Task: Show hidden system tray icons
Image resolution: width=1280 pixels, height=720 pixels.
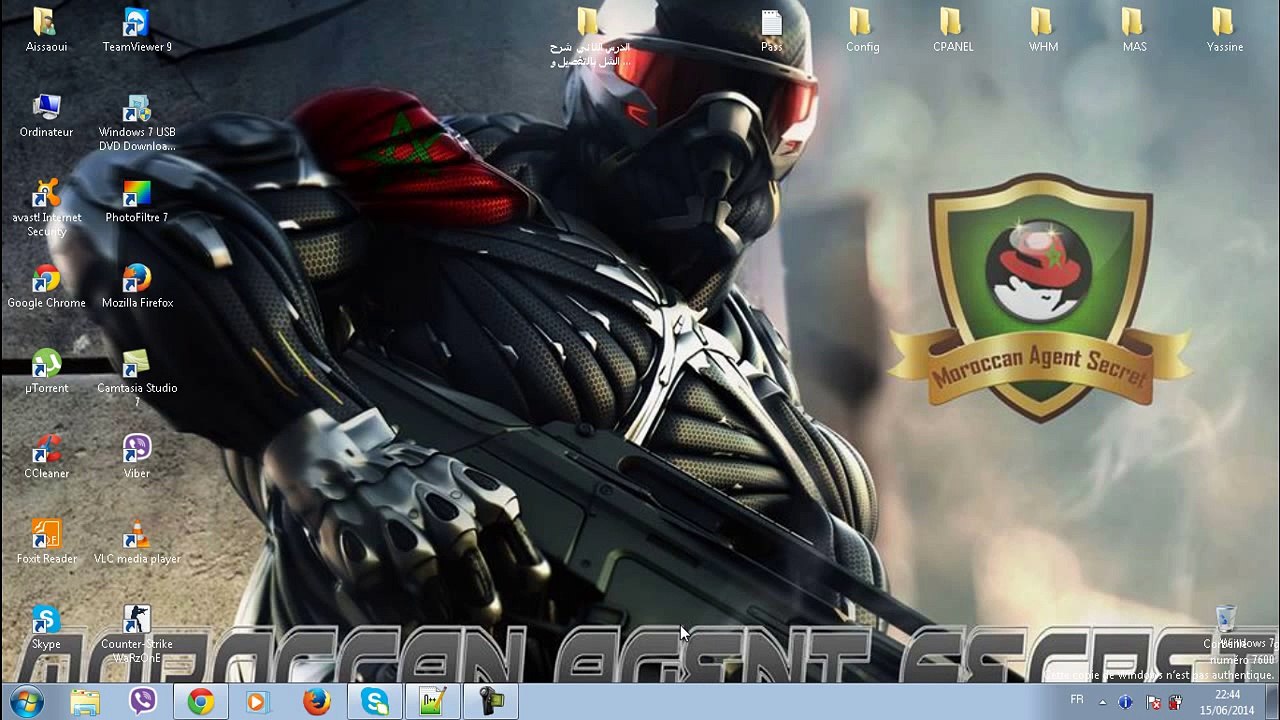Action: tap(1102, 702)
